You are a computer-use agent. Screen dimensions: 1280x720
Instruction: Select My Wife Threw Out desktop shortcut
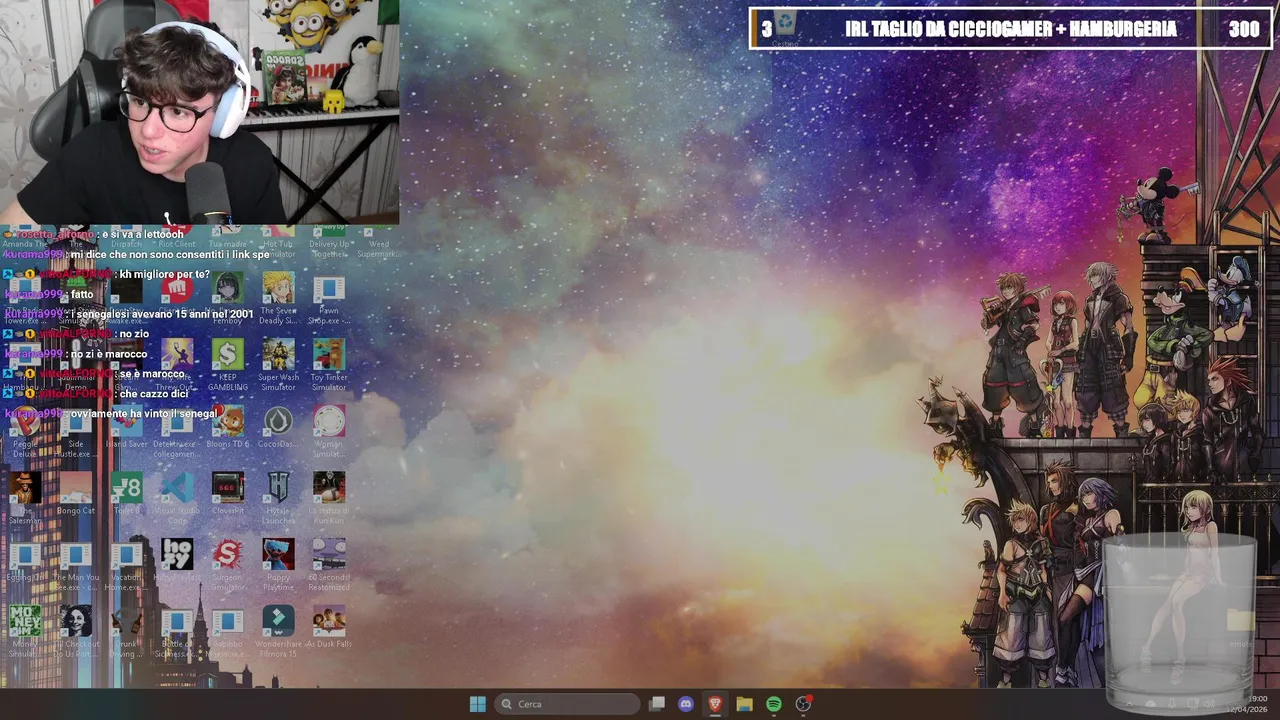pos(177,366)
